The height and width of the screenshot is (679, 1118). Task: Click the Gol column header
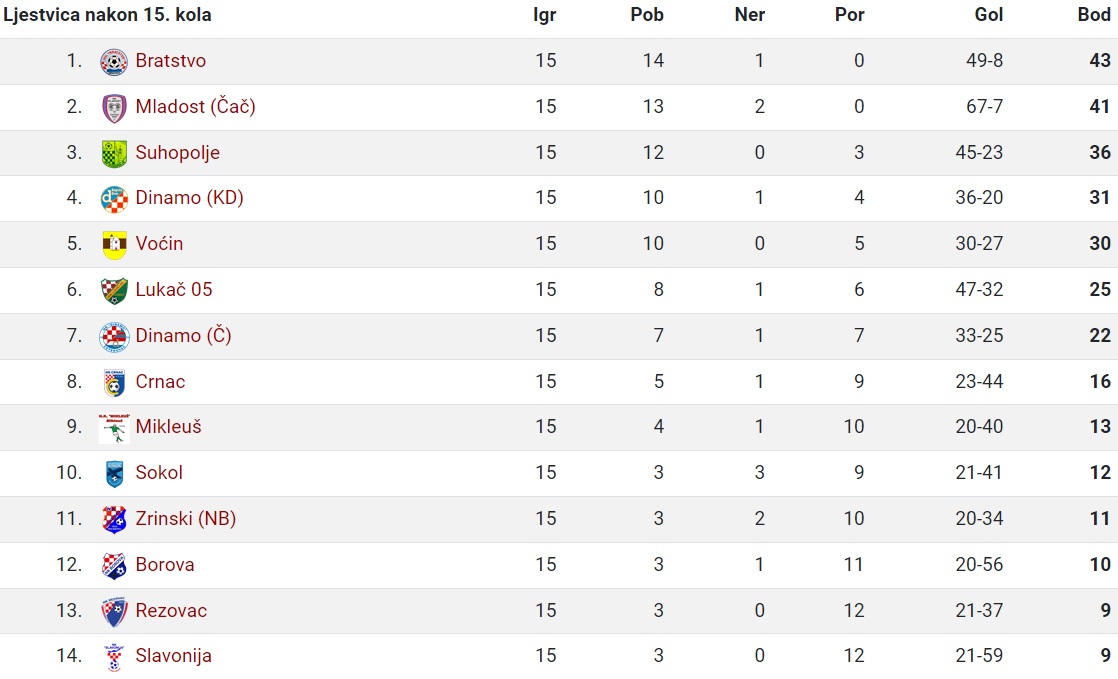pyautogui.click(x=989, y=15)
